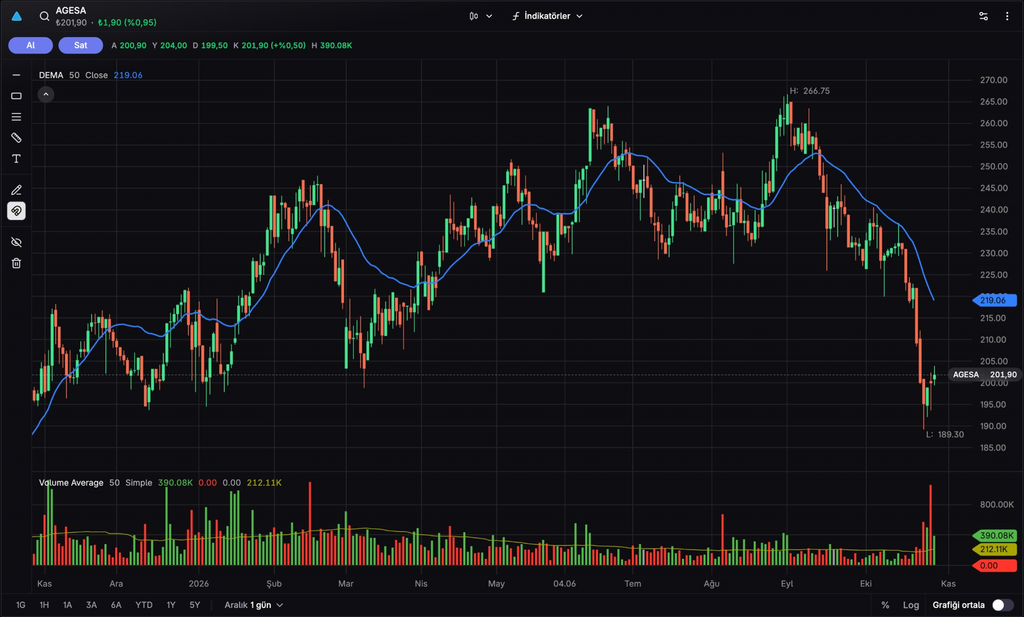Image resolution: width=1024 pixels, height=617 pixels.
Task: Select the text annotation tool
Action: 16,159
